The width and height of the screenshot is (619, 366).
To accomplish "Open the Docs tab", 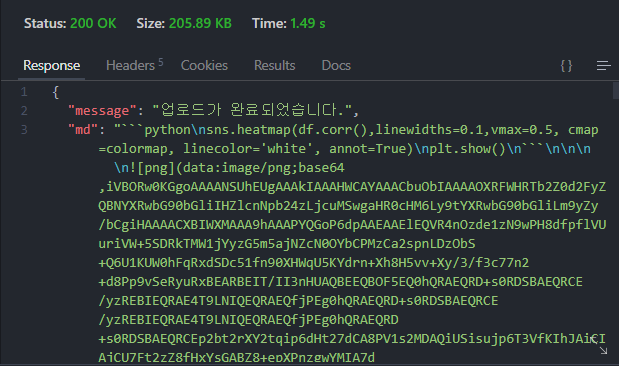I will coord(336,66).
